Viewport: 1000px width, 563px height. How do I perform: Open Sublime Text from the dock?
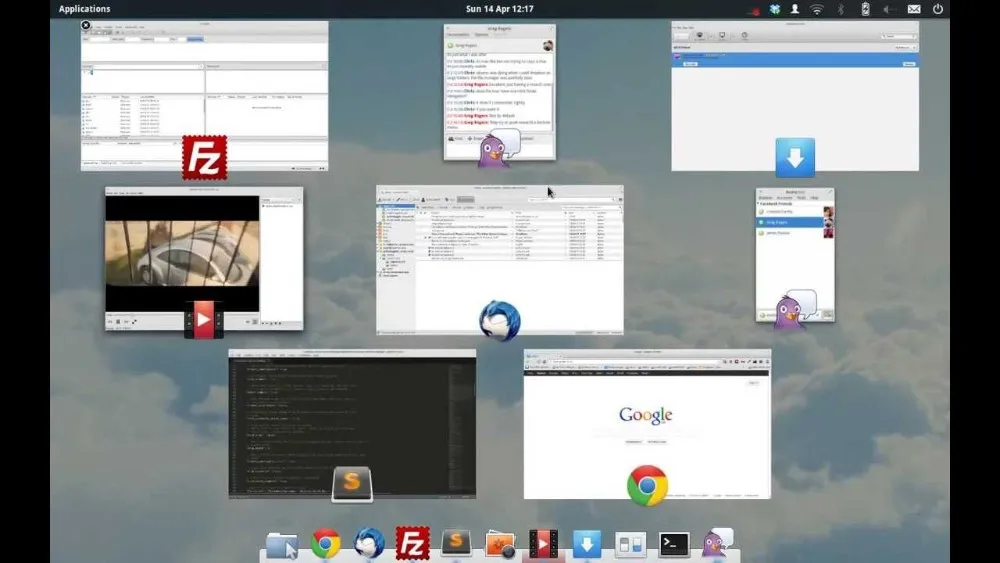click(x=457, y=543)
